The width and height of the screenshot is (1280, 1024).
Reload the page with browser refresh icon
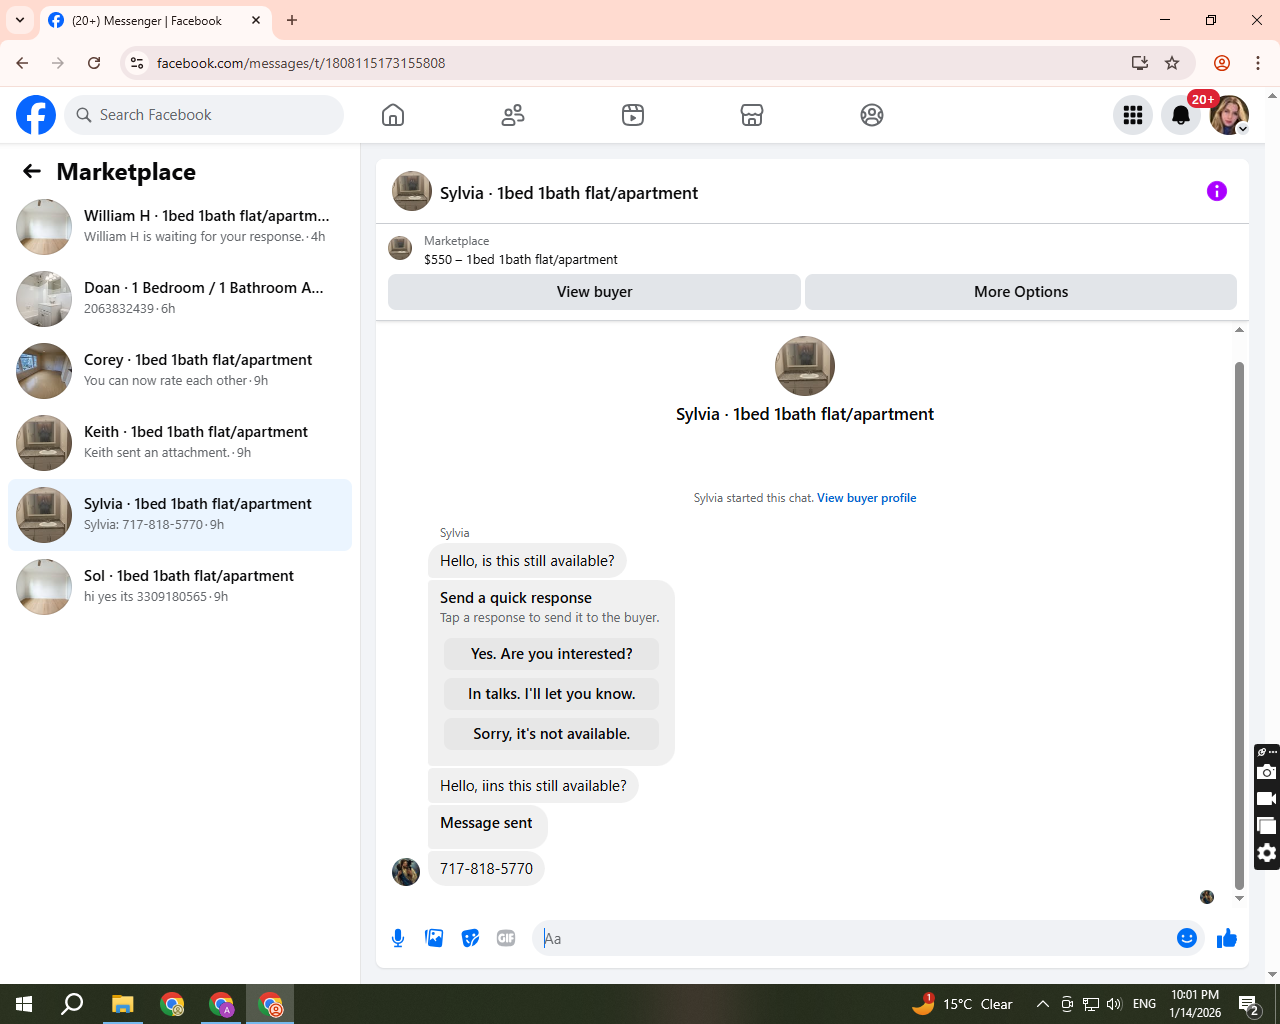click(94, 63)
